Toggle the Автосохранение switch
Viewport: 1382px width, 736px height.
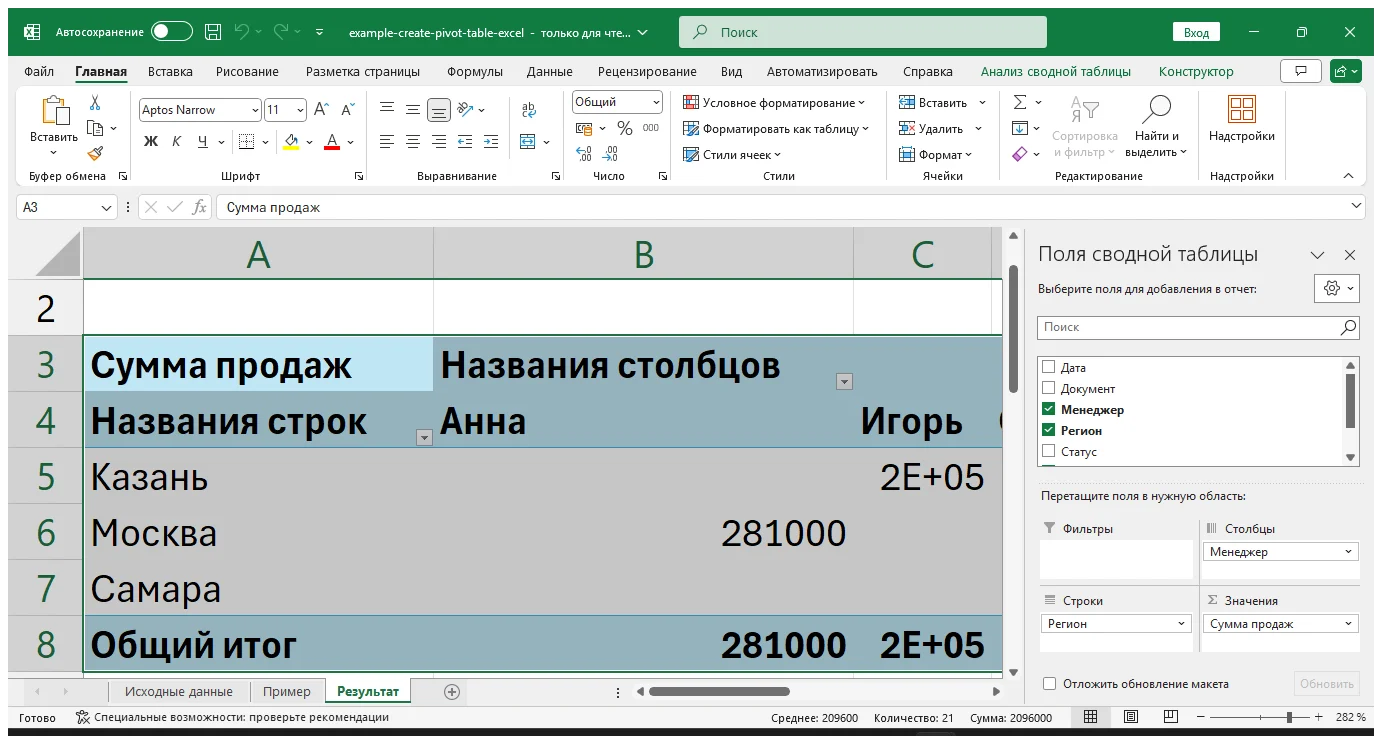point(172,32)
